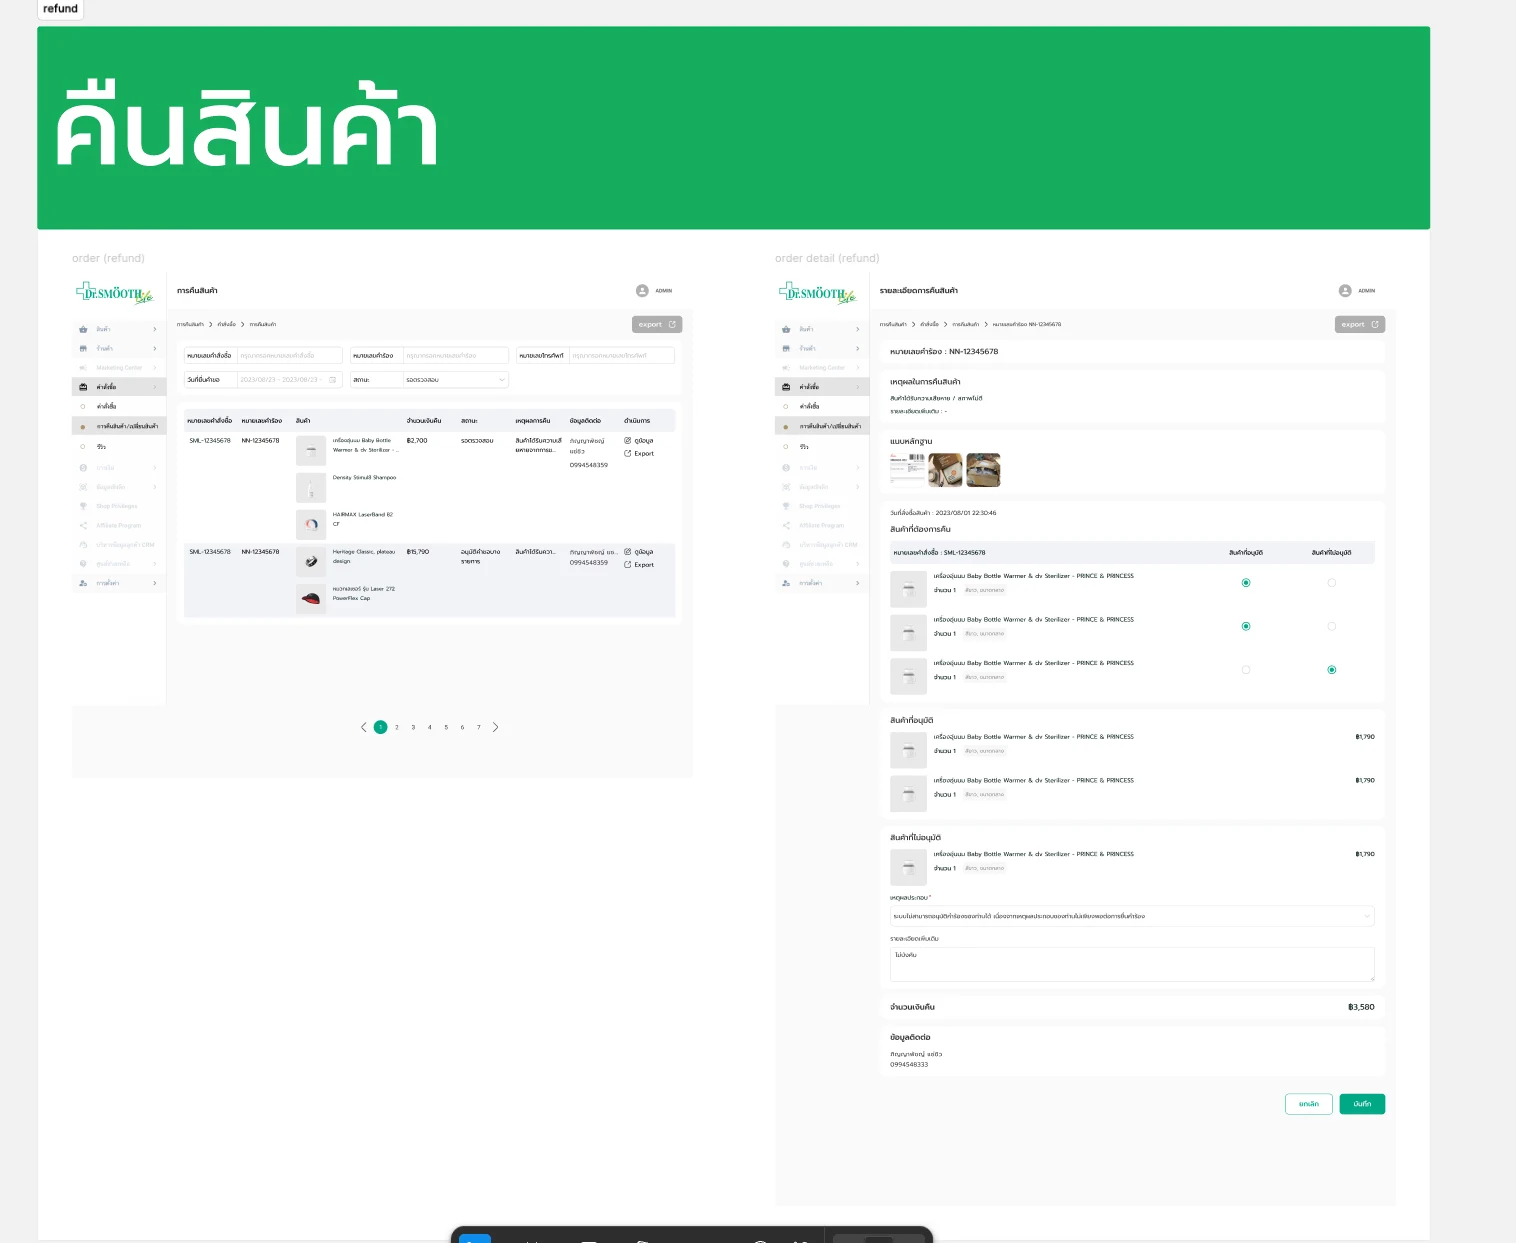Select the approved radio for the third product row
Image resolution: width=1516 pixels, height=1243 pixels.
[x=1246, y=670]
